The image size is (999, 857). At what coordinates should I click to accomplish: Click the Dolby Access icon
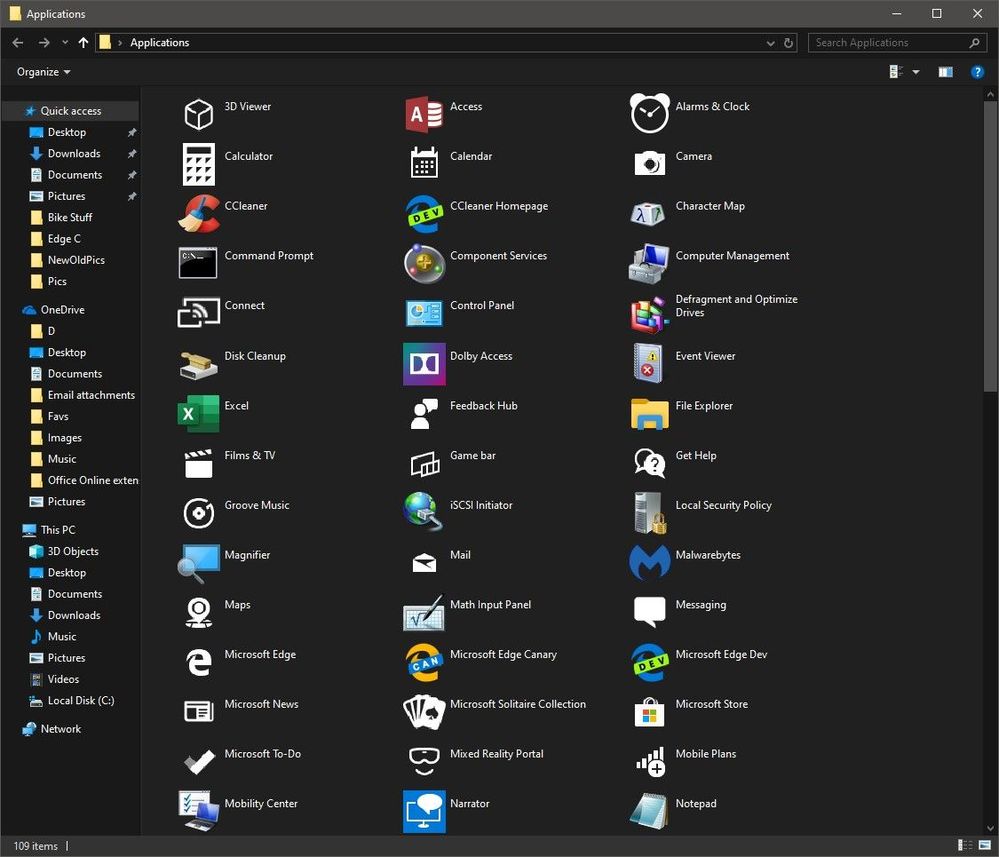pyautogui.click(x=424, y=364)
